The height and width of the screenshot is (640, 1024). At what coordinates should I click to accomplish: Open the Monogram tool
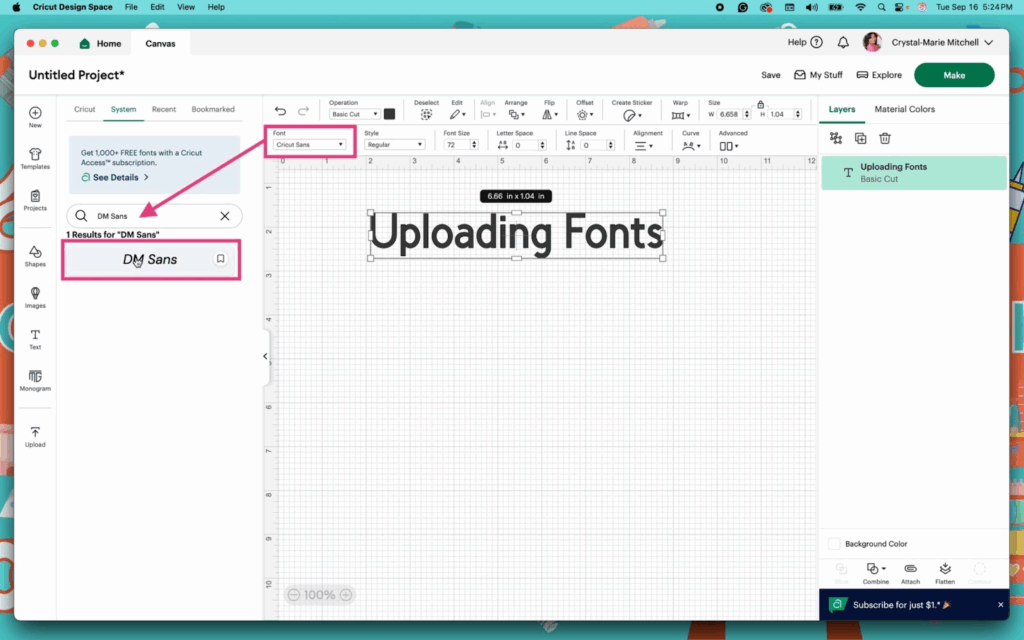pos(35,380)
